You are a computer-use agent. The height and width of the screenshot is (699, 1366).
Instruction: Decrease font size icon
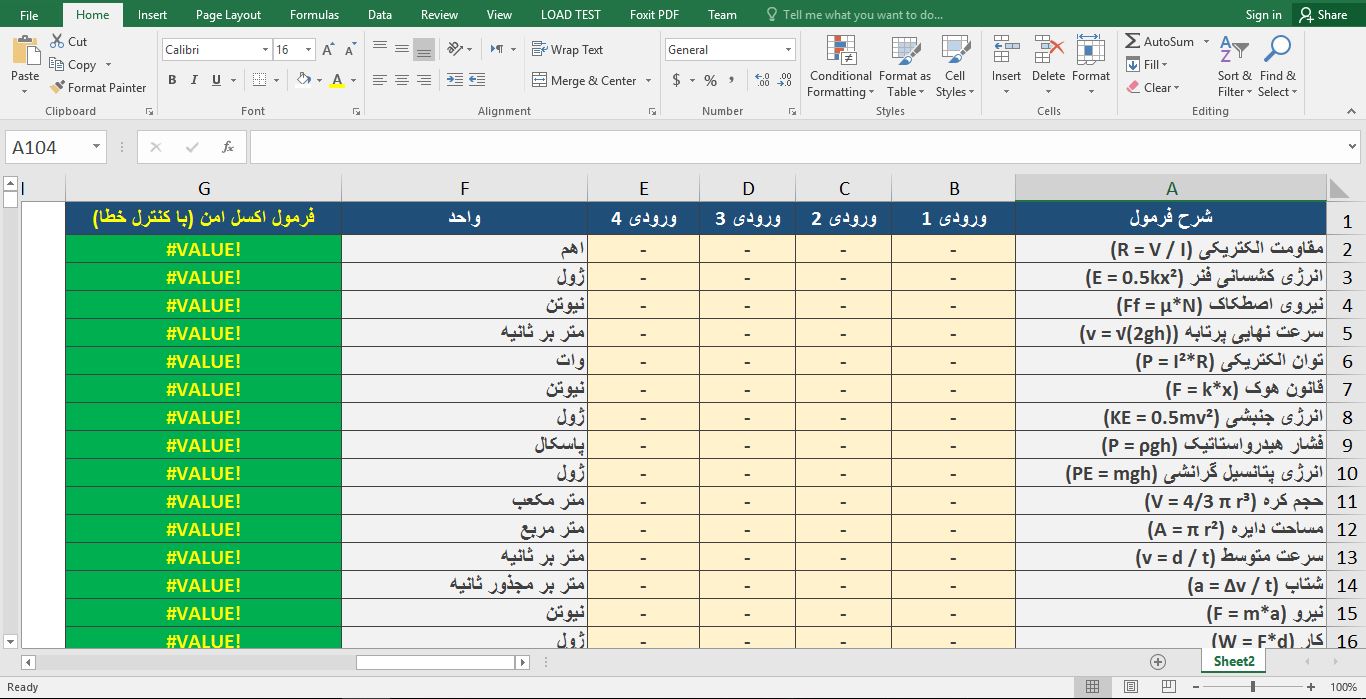click(x=349, y=49)
